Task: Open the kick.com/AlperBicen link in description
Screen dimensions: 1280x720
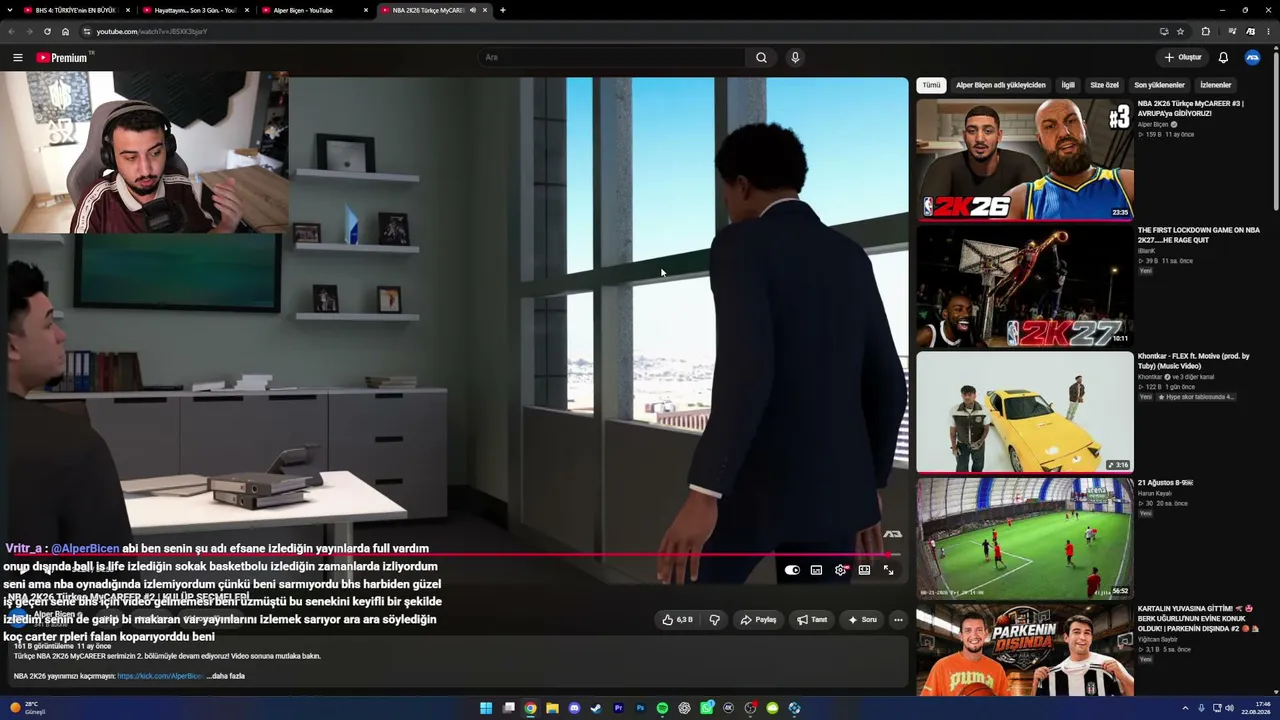Action: point(159,676)
